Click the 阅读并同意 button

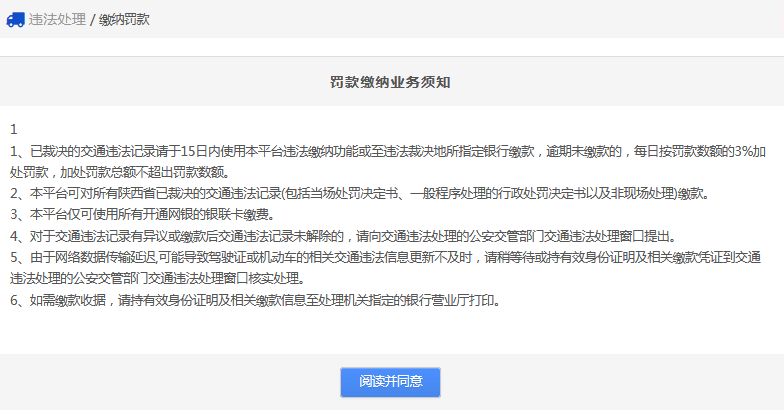click(x=390, y=382)
